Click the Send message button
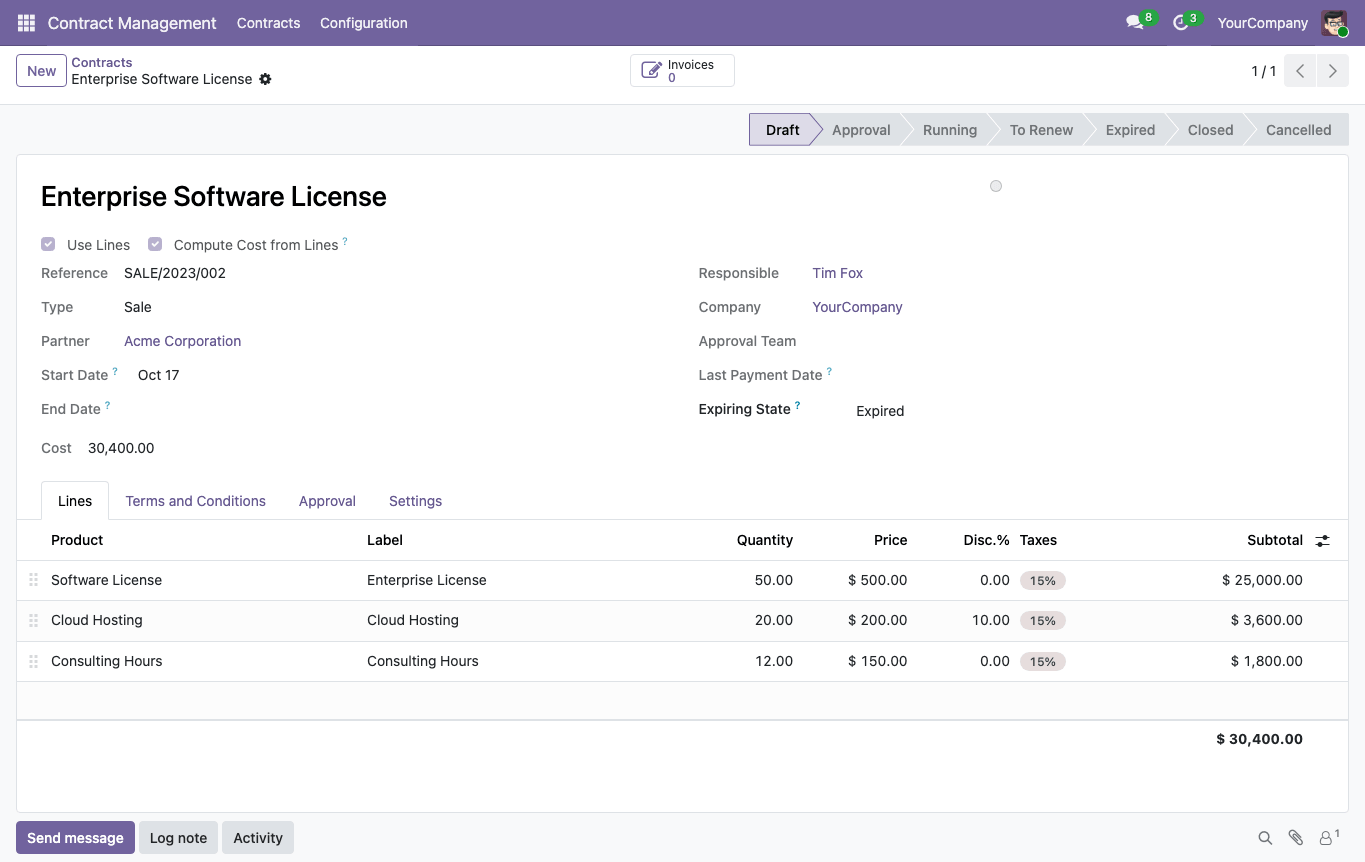 (x=75, y=838)
